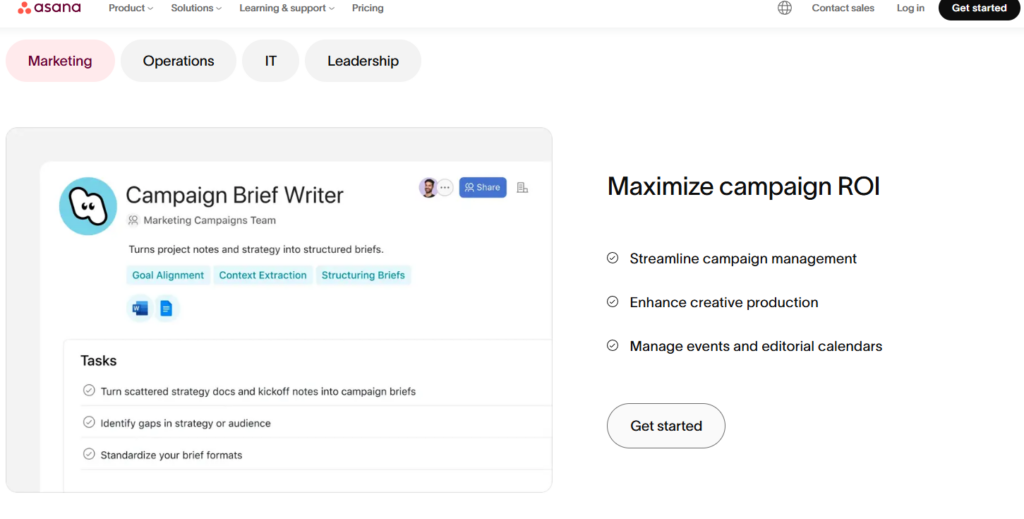This screenshot has height=519, width=1024.
Task: Click the Context Extraction tag
Action: coord(263,275)
